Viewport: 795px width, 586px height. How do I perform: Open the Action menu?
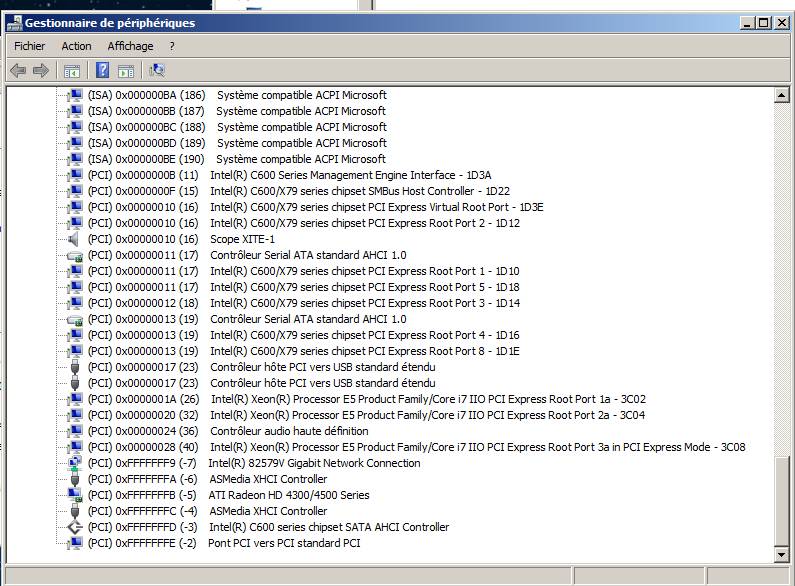click(77, 46)
